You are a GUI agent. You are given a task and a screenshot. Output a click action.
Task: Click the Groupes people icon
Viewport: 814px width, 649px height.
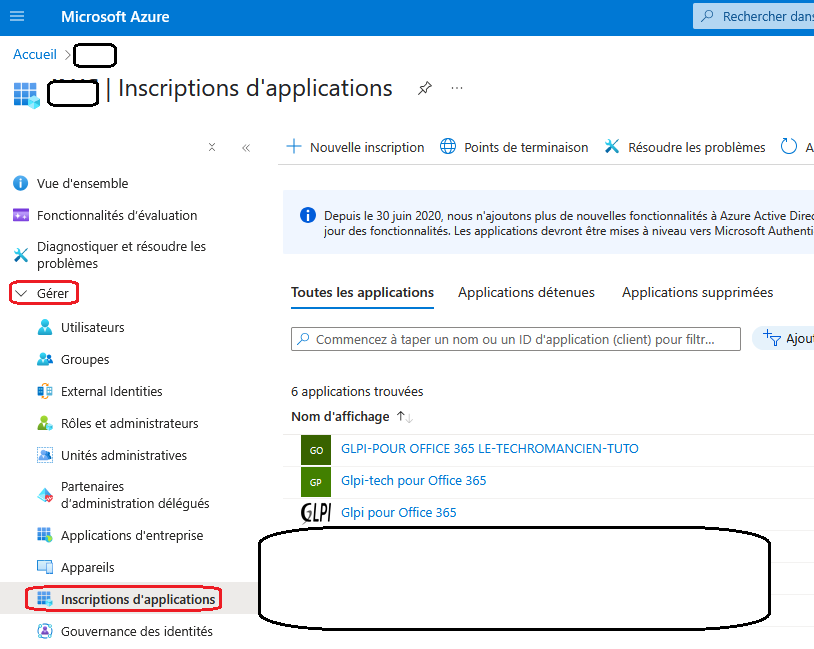pos(45,359)
